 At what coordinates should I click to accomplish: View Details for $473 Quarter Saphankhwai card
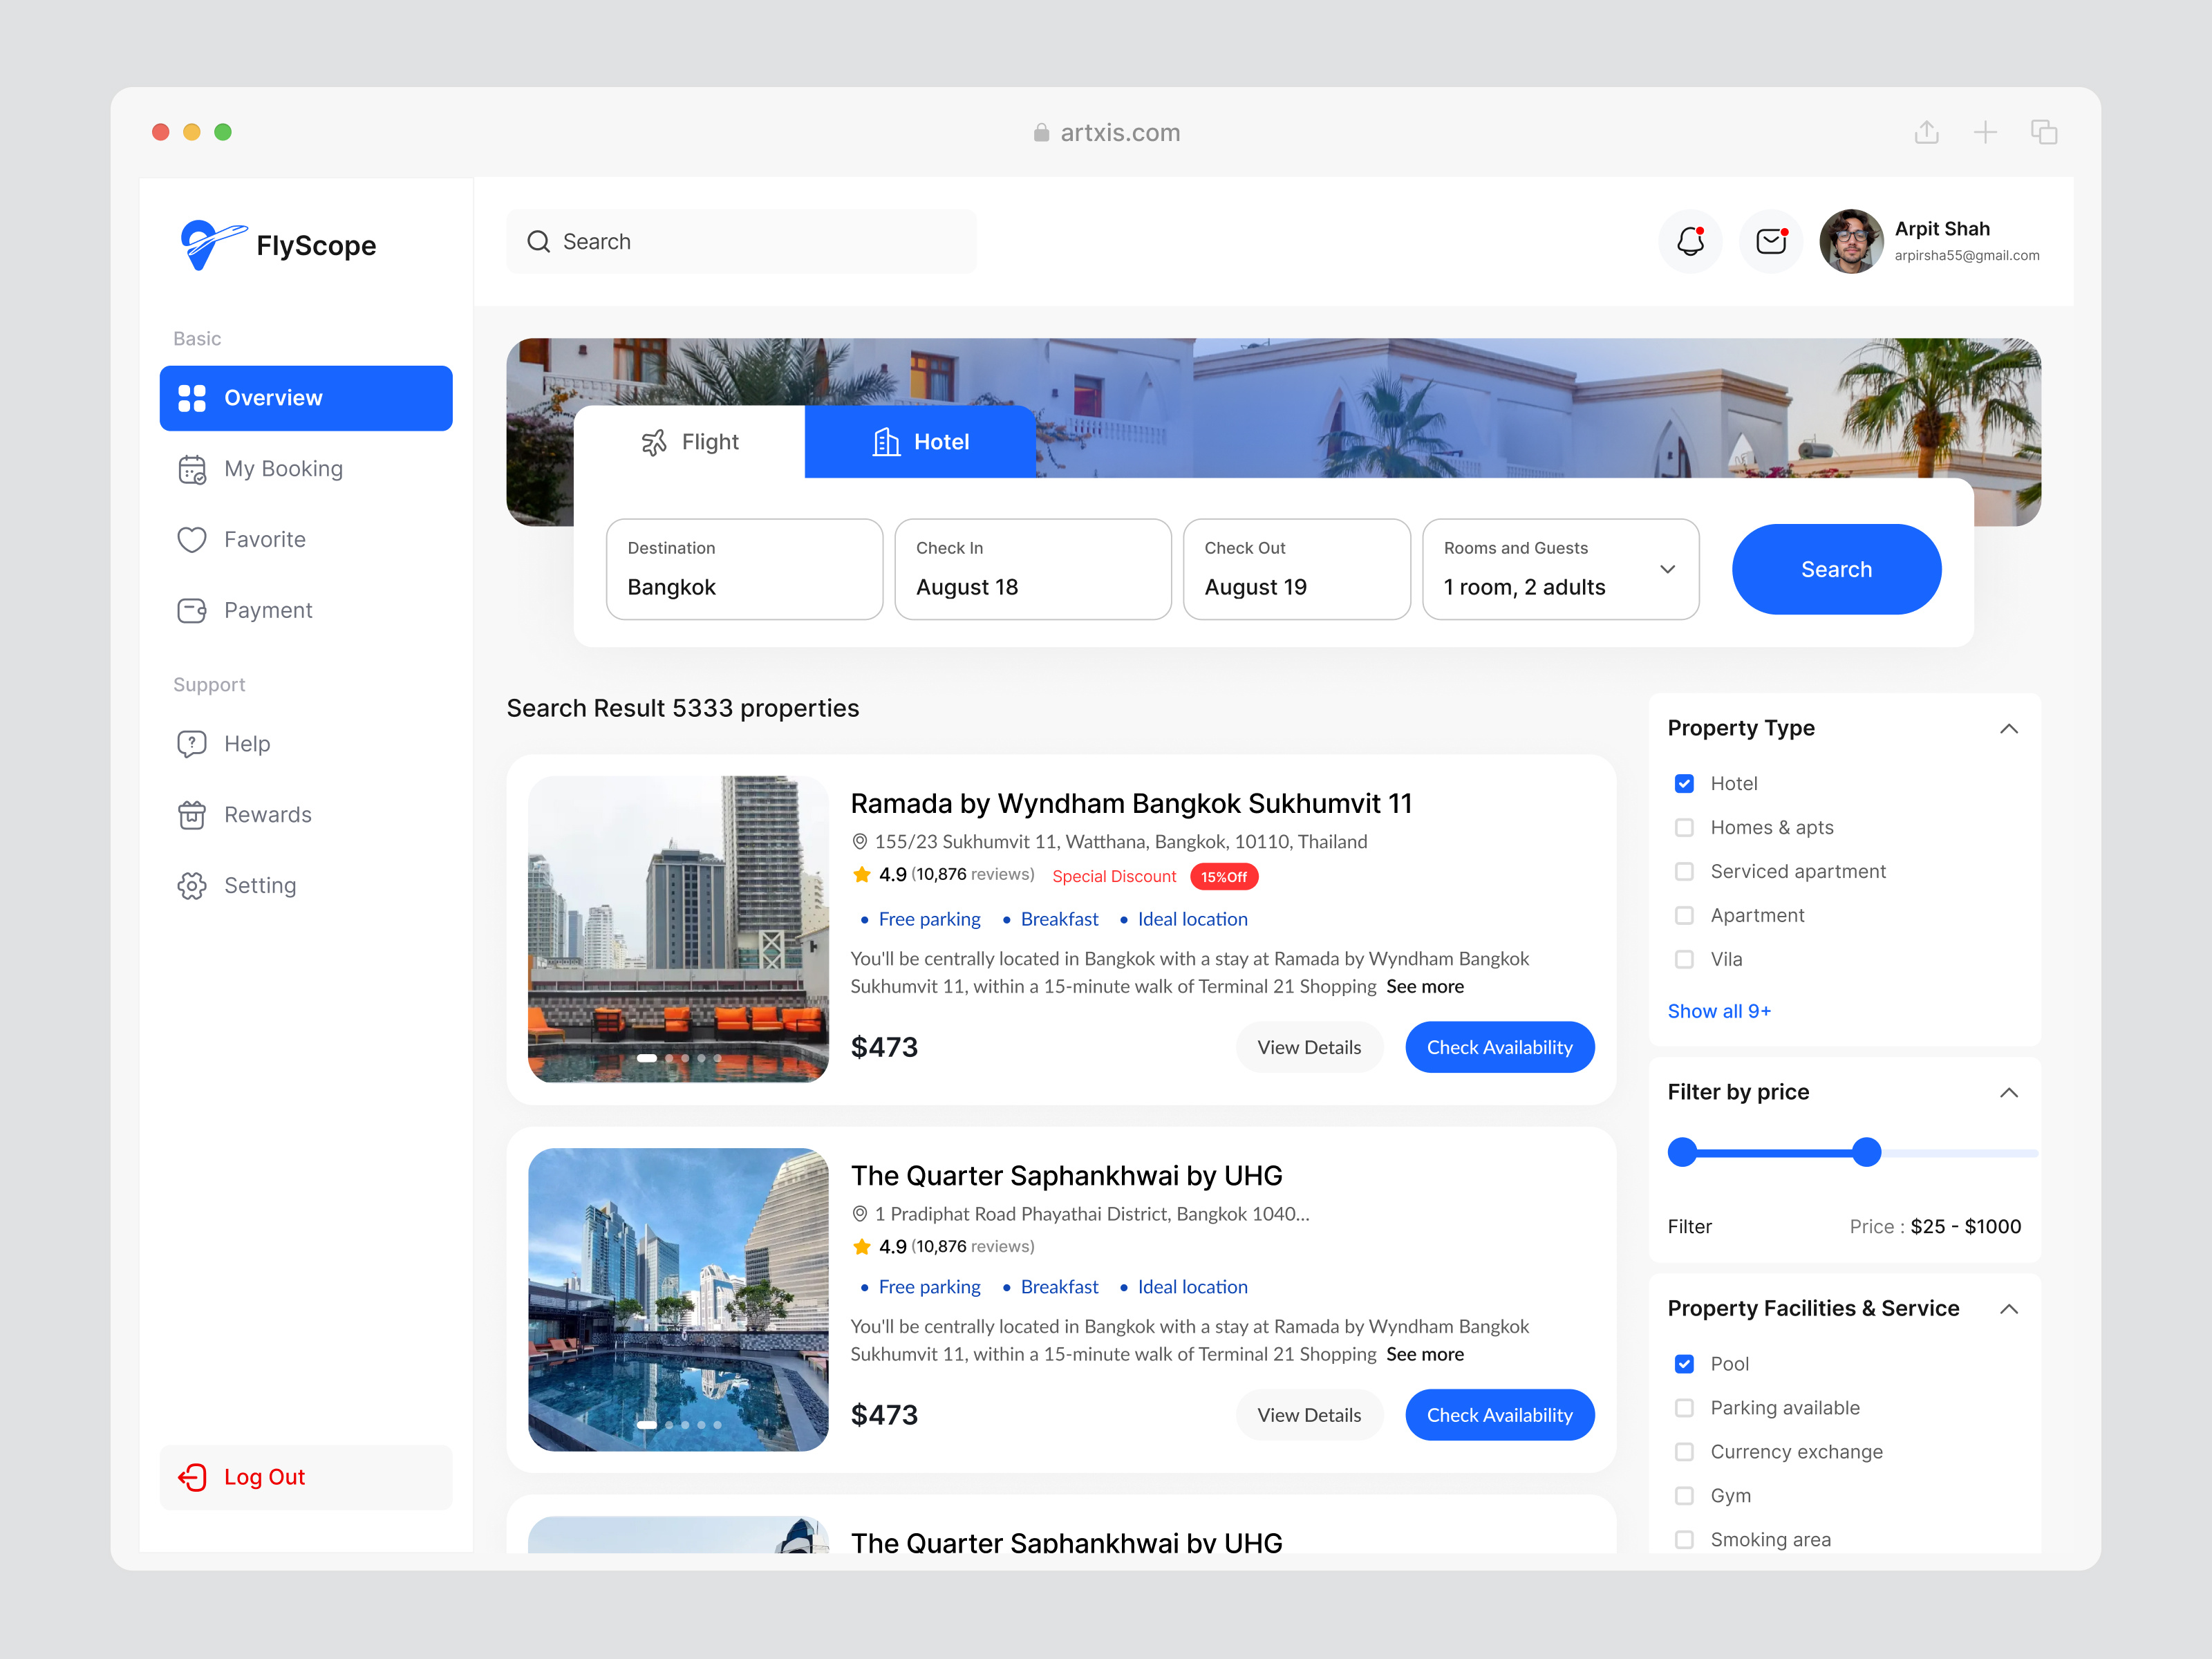1309,1415
